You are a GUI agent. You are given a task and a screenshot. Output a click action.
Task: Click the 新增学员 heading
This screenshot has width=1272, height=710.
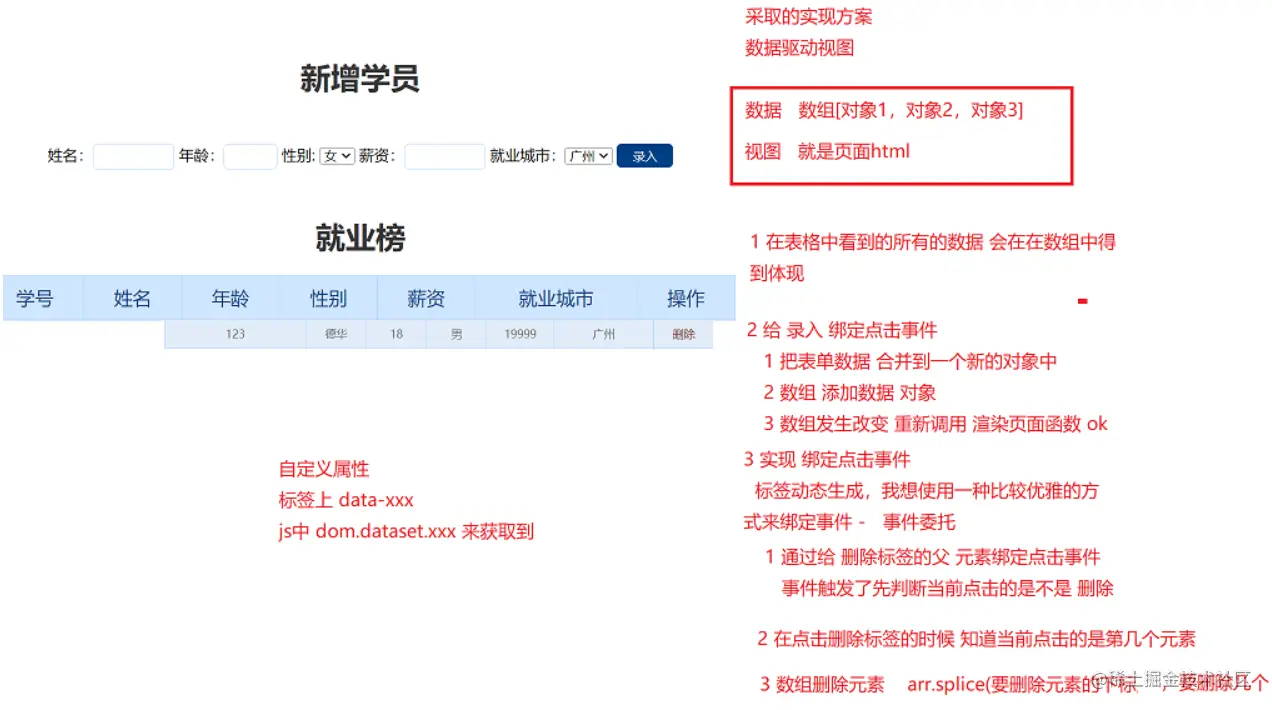point(360,78)
